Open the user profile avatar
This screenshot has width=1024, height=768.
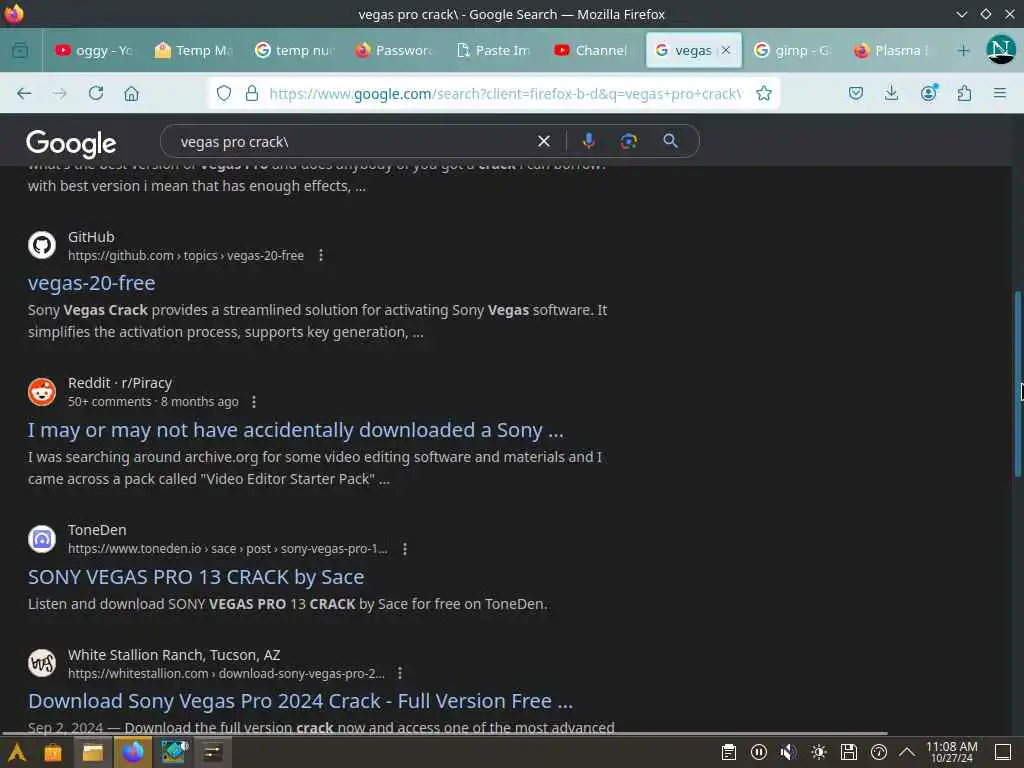coord(1000,50)
